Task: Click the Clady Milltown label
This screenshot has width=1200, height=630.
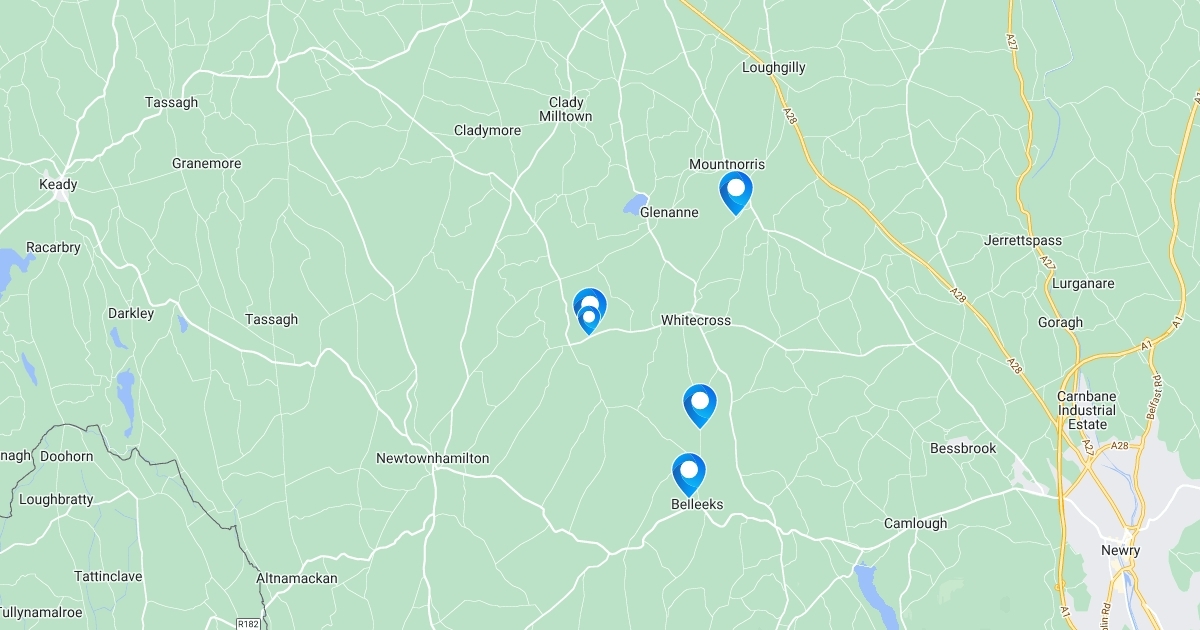Action: tap(566, 109)
